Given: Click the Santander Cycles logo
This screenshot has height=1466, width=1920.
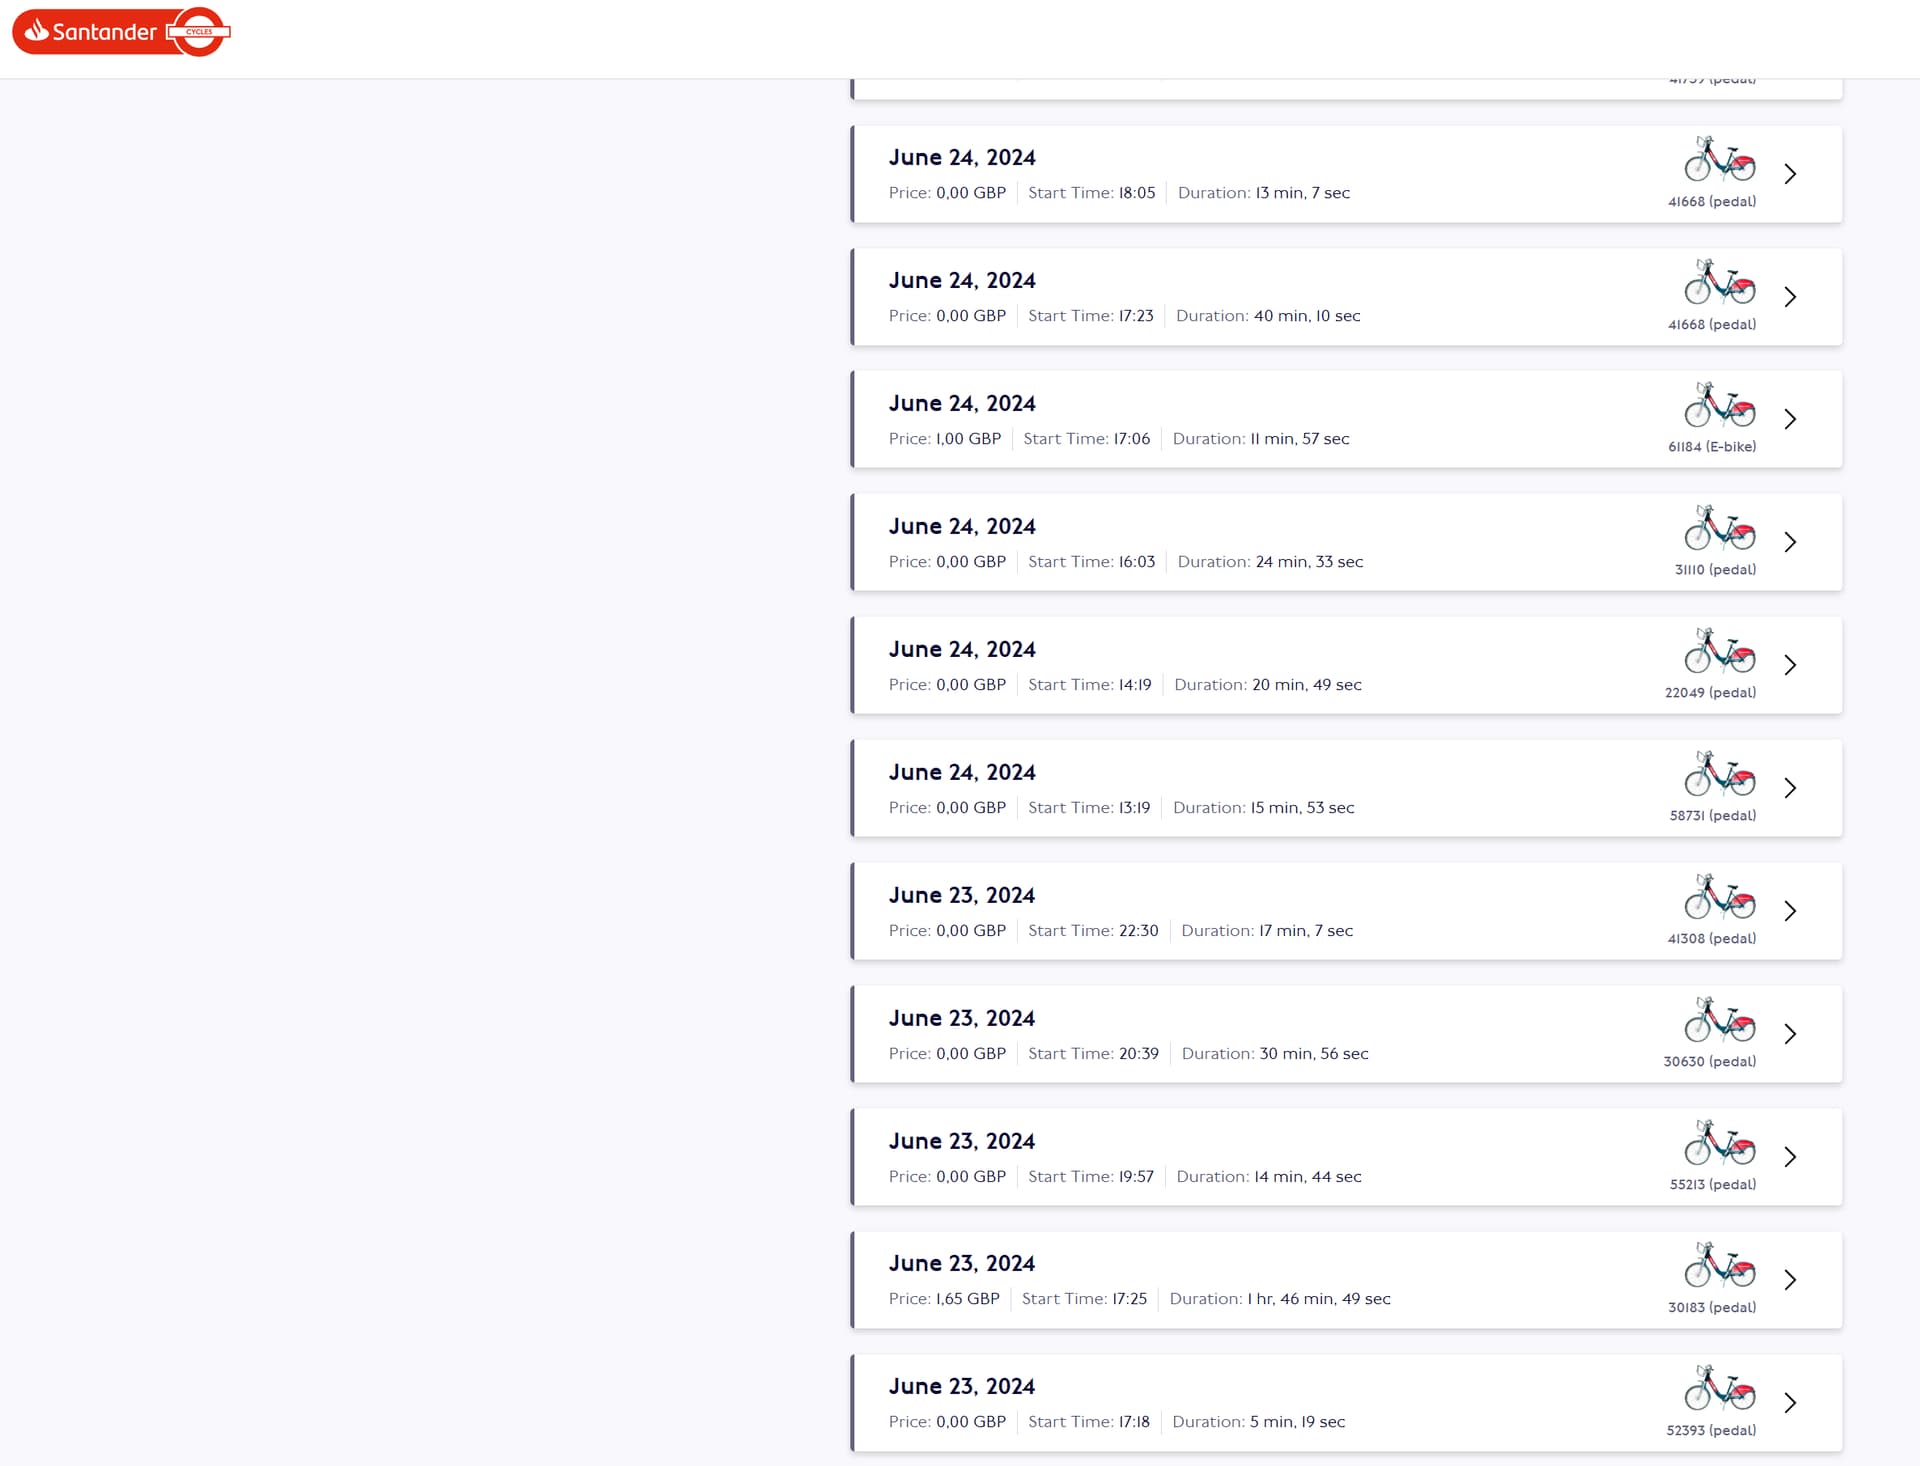Looking at the screenshot, I should click(121, 32).
